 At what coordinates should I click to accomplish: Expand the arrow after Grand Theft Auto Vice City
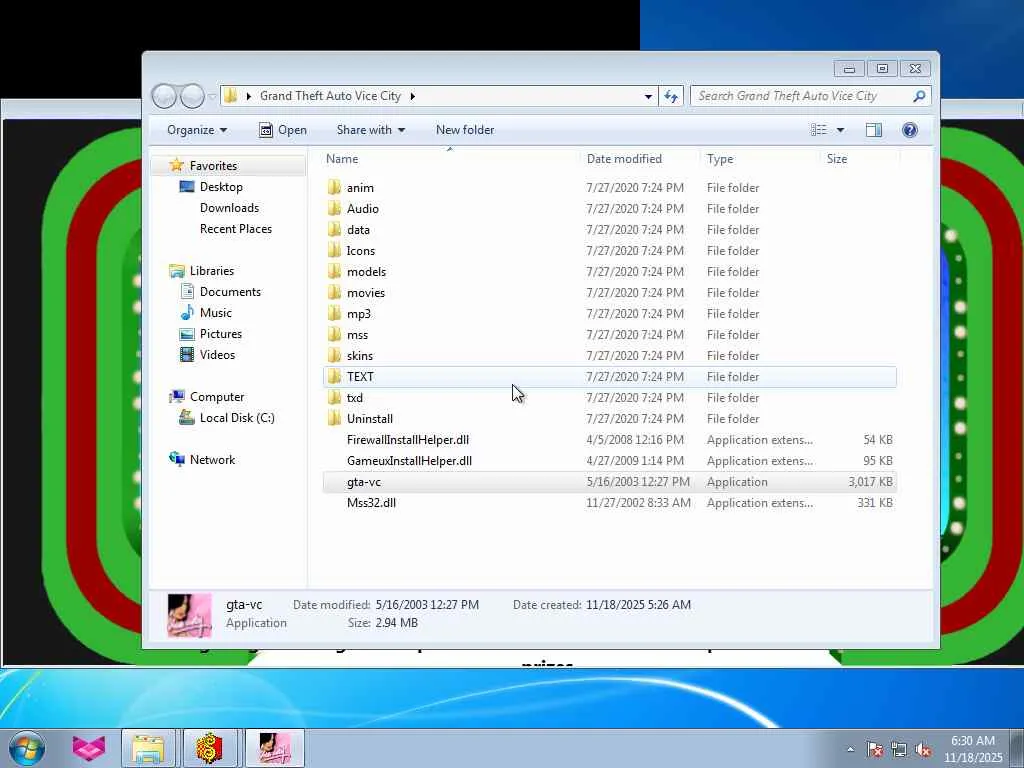[x=413, y=96]
